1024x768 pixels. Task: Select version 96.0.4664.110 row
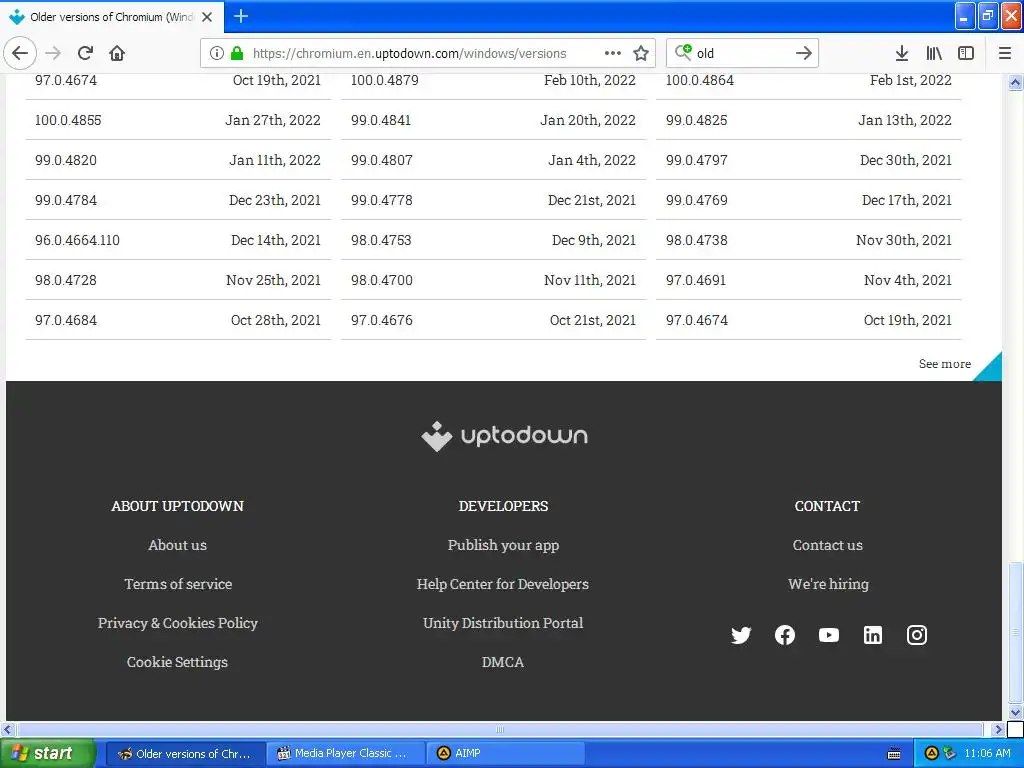coord(178,240)
